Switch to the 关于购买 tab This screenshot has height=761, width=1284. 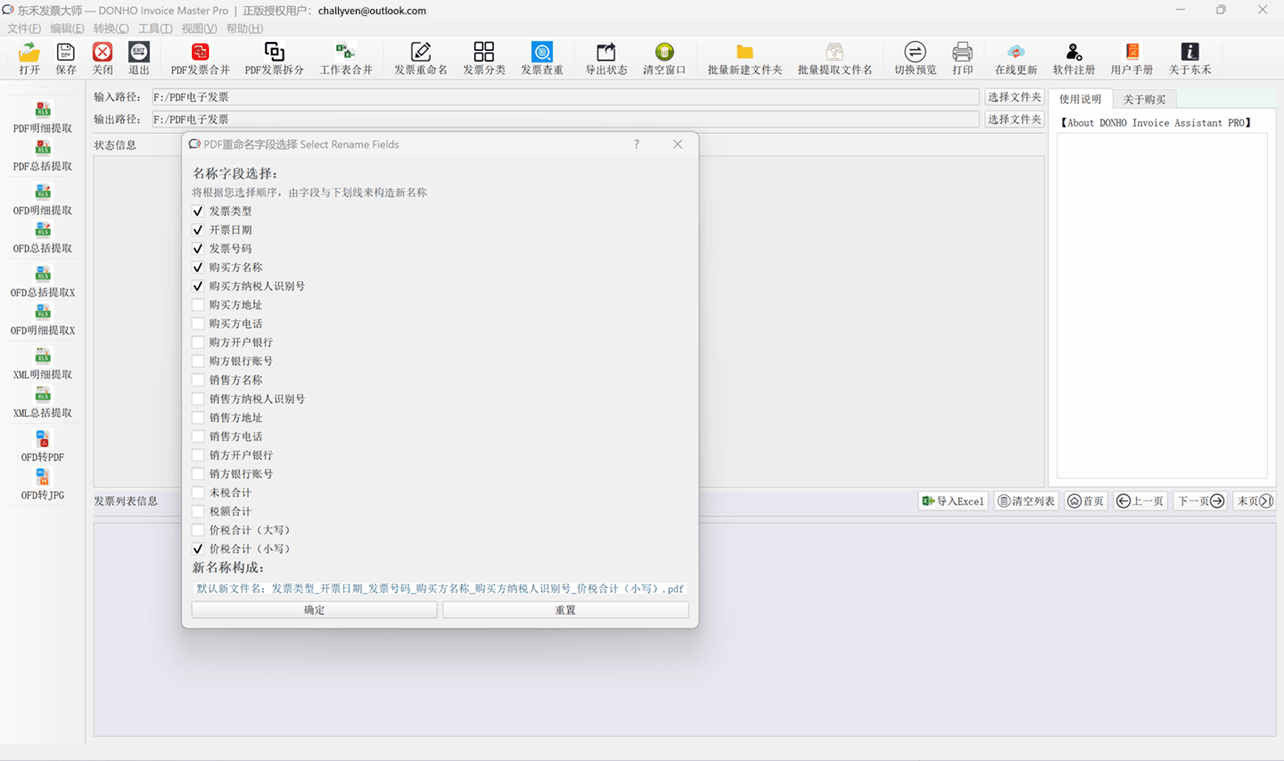[1144, 99]
